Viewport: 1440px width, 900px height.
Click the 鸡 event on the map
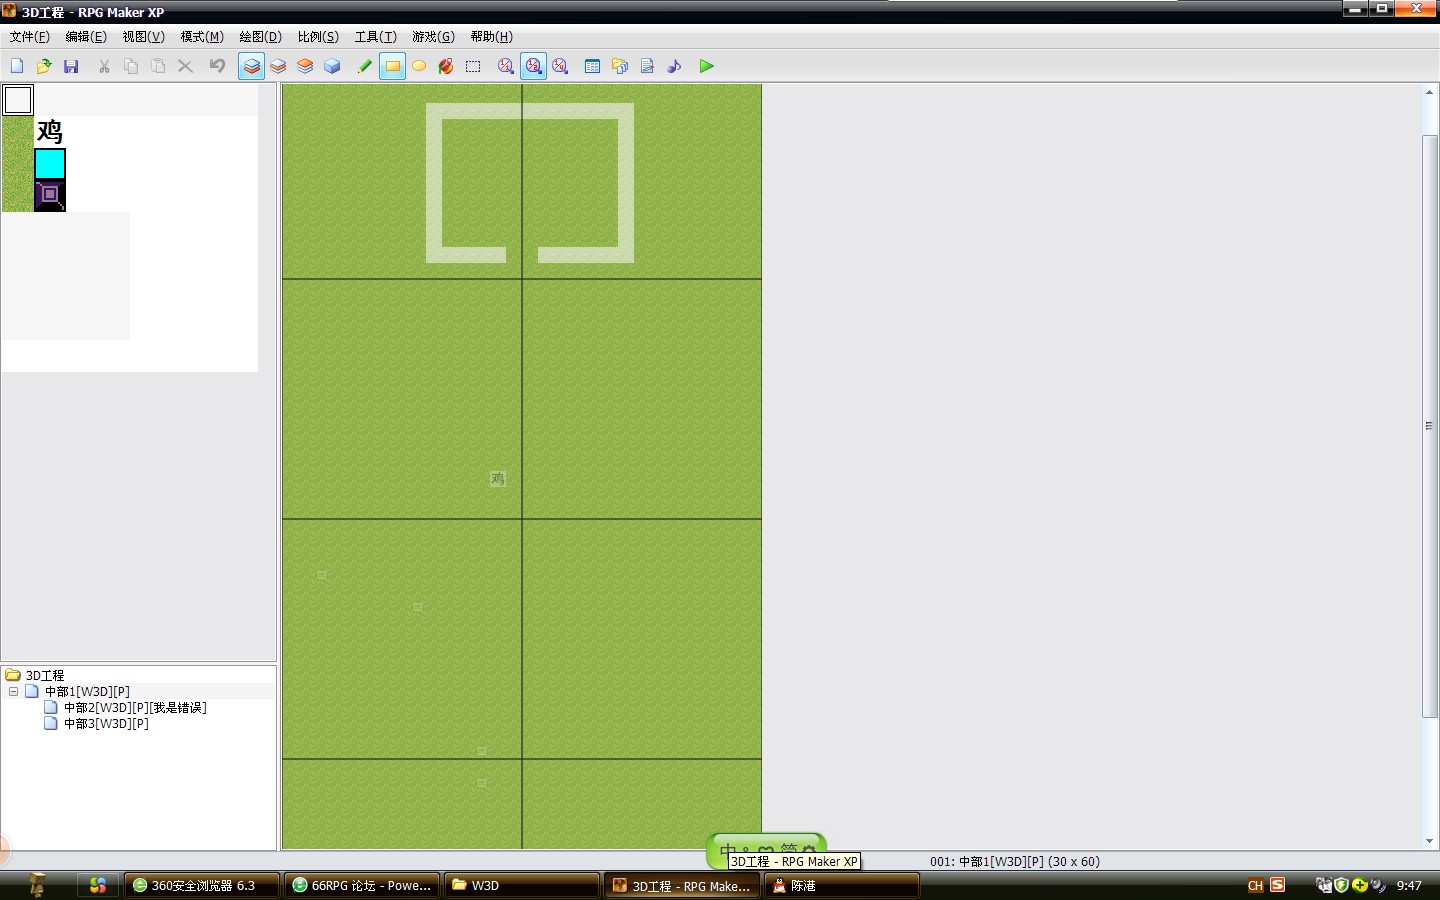pos(498,479)
